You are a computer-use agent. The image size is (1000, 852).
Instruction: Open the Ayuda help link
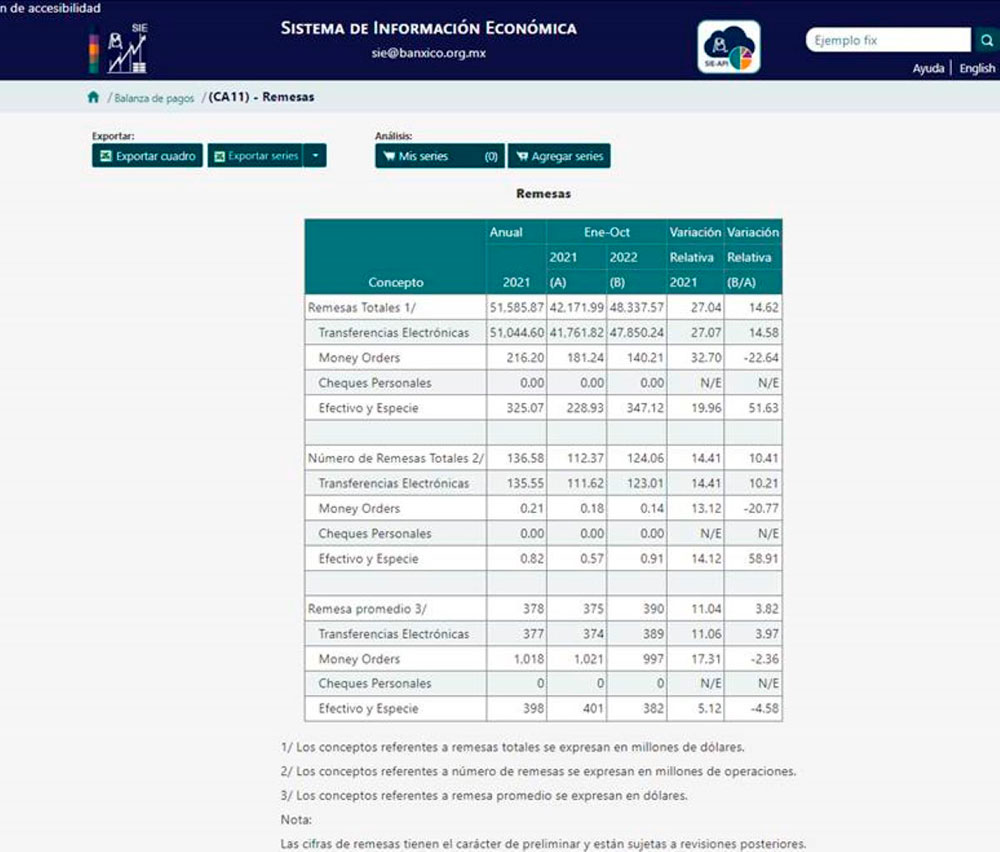pos(928,68)
